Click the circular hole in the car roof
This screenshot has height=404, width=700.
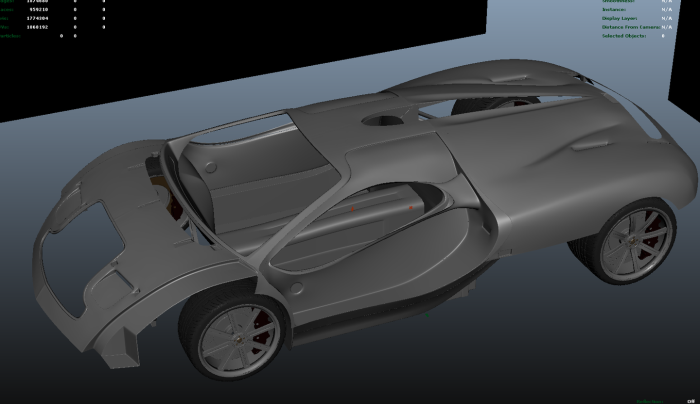381,122
